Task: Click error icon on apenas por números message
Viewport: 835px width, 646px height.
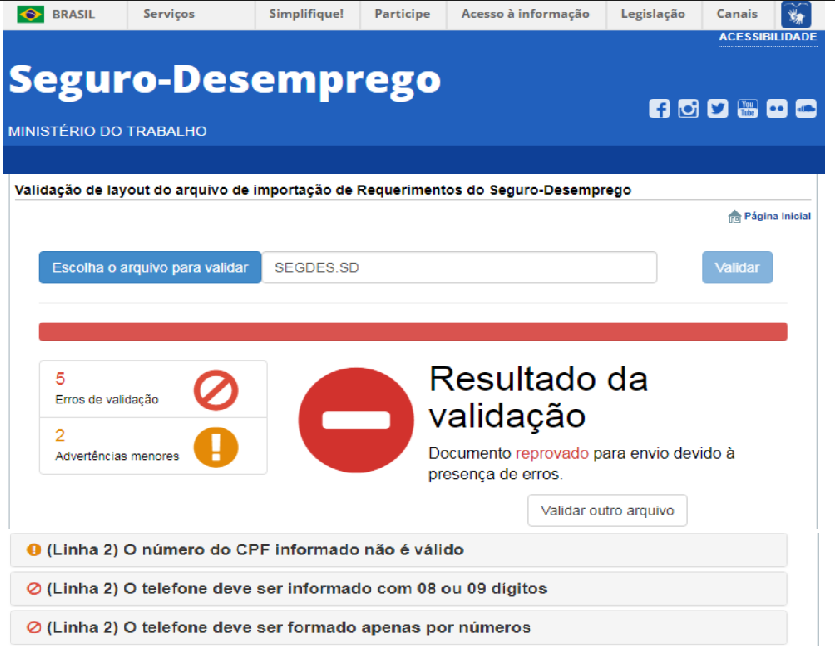Action: [34, 627]
